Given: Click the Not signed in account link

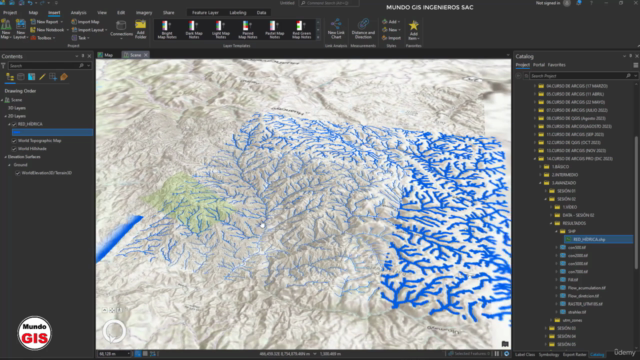Looking at the screenshot, I should pos(549,3).
